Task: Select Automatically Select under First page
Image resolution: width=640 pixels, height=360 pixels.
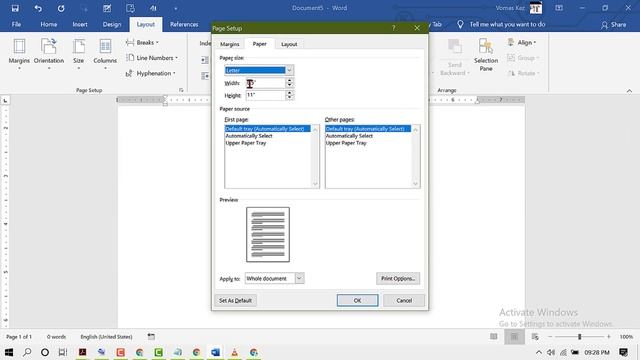Action: (249, 136)
